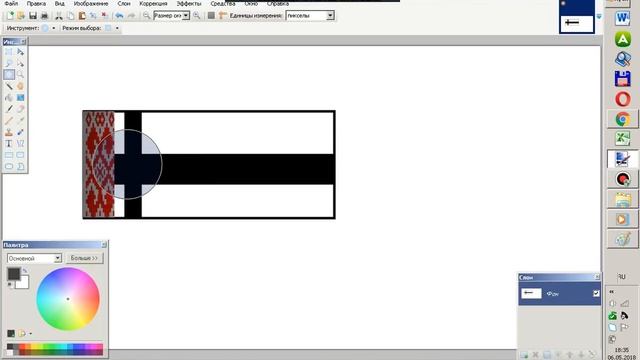Viewport: 640px width, 360px height.
Task: Select the Фон layer thumbnail
Action: tap(531, 293)
